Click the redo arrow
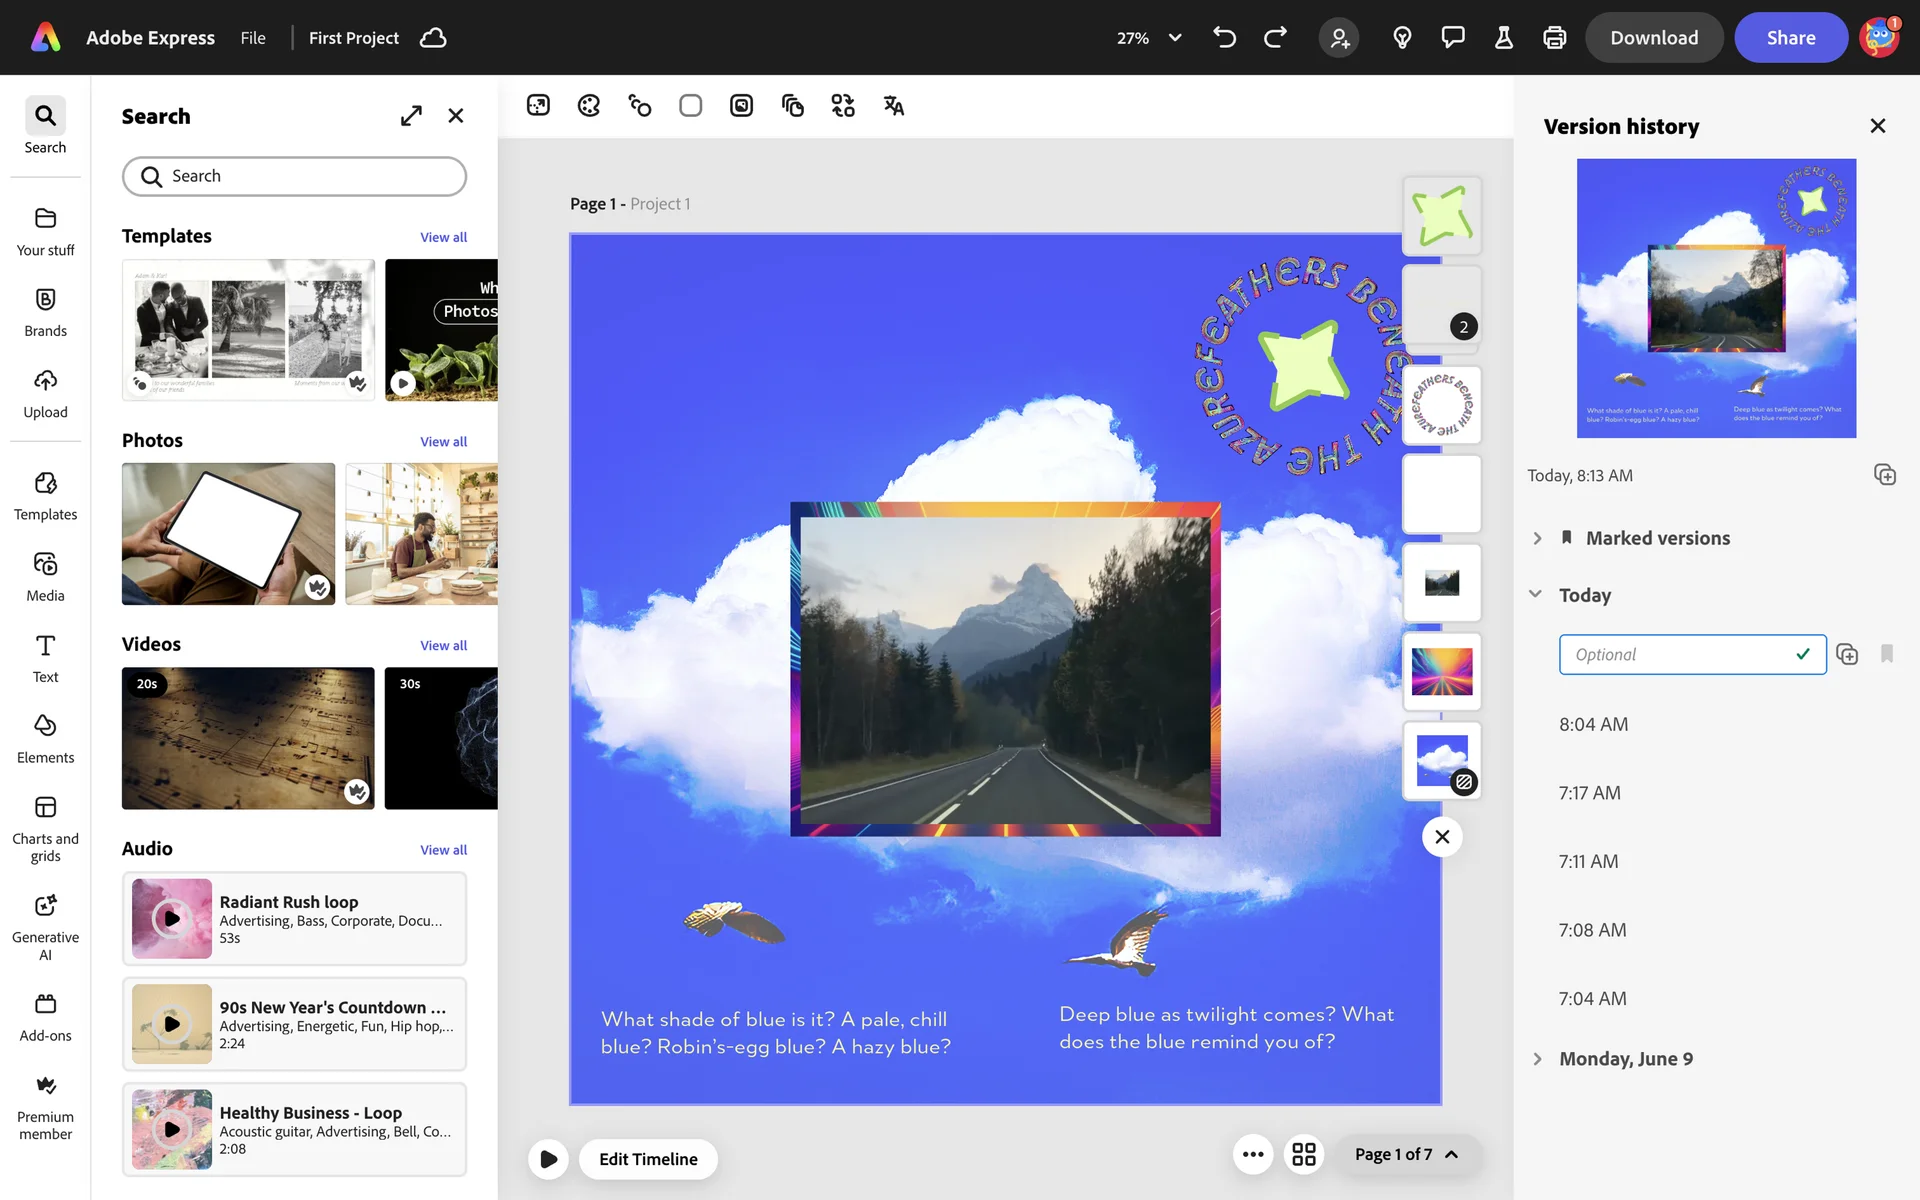Viewport: 1920px width, 1200px height. (x=1275, y=38)
